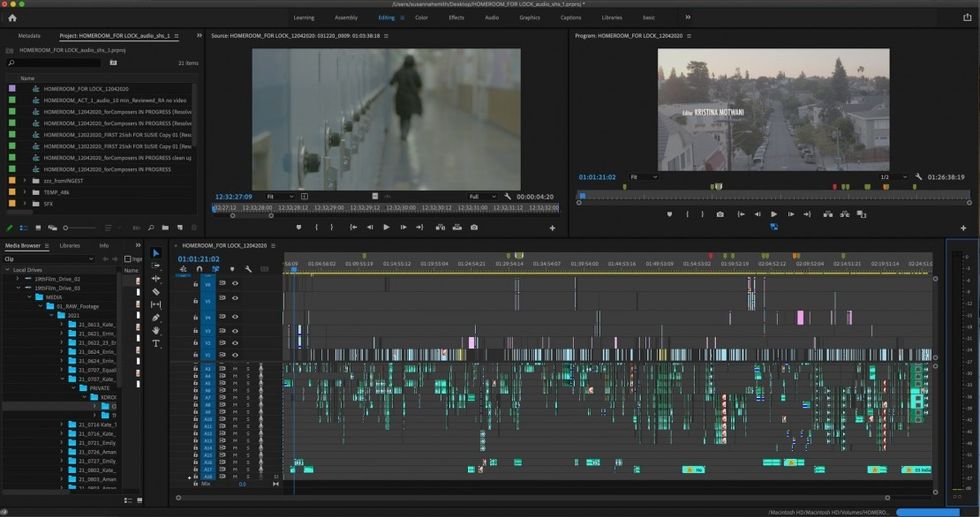Open the Clip dropdown in Media Browser
Viewport: 980px width, 517px height.
(x=49, y=259)
